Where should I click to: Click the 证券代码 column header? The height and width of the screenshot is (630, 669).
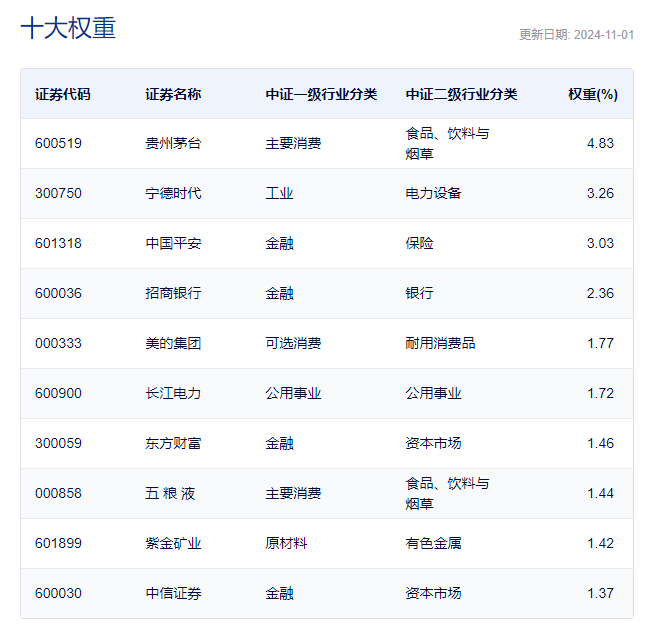pyautogui.click(x=63, y=94)
